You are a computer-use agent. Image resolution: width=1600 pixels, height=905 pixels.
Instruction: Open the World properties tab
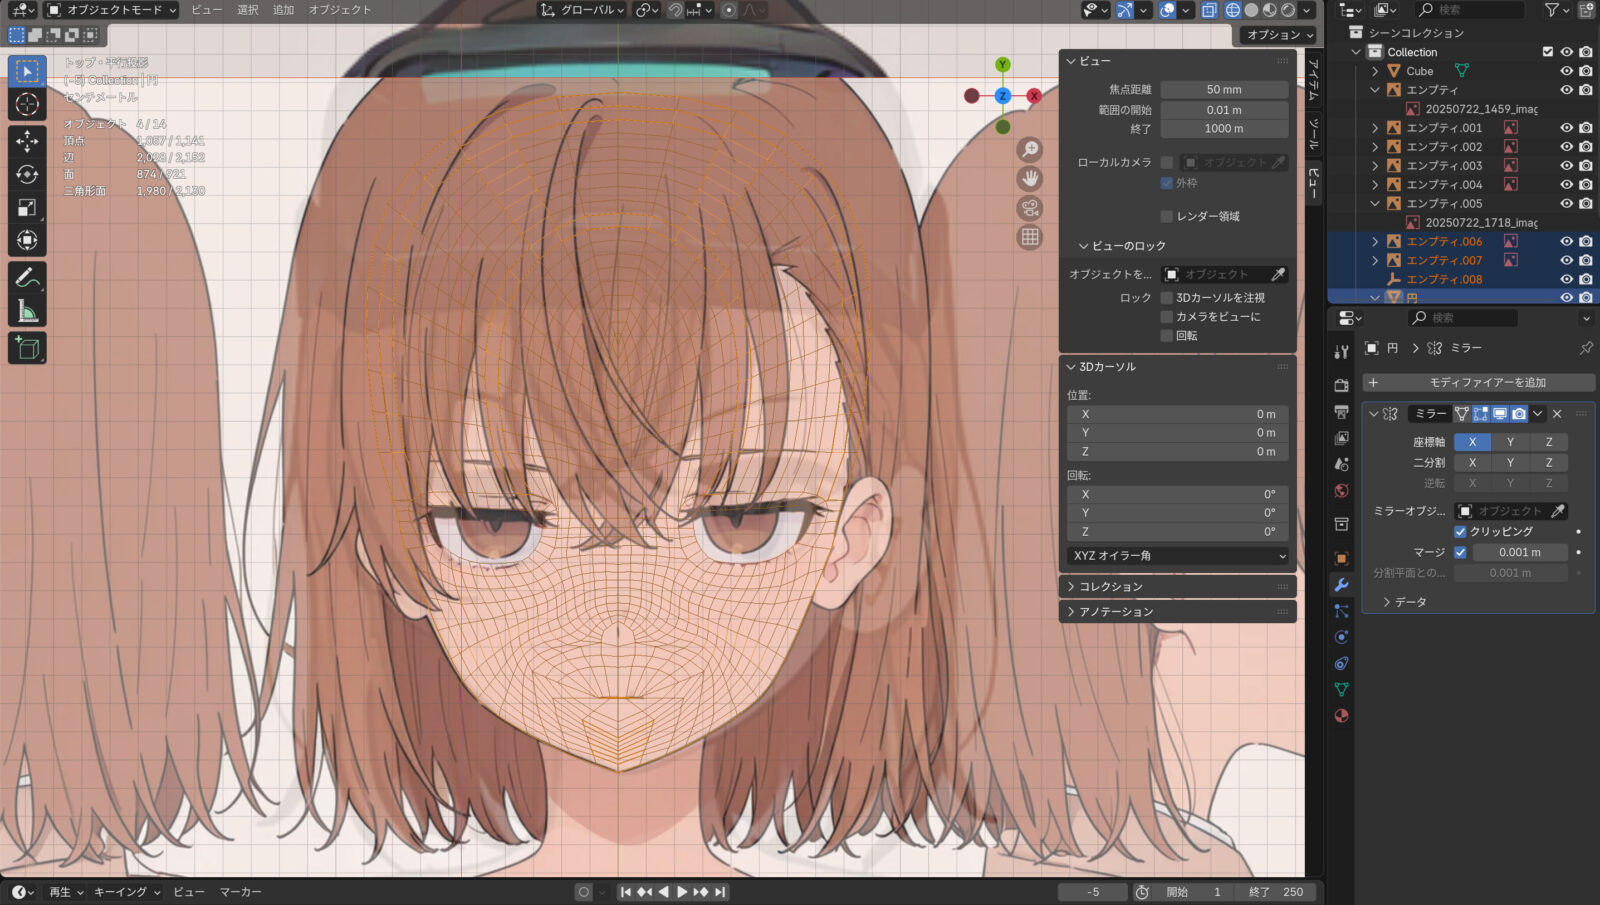(x=1341, y=490)
